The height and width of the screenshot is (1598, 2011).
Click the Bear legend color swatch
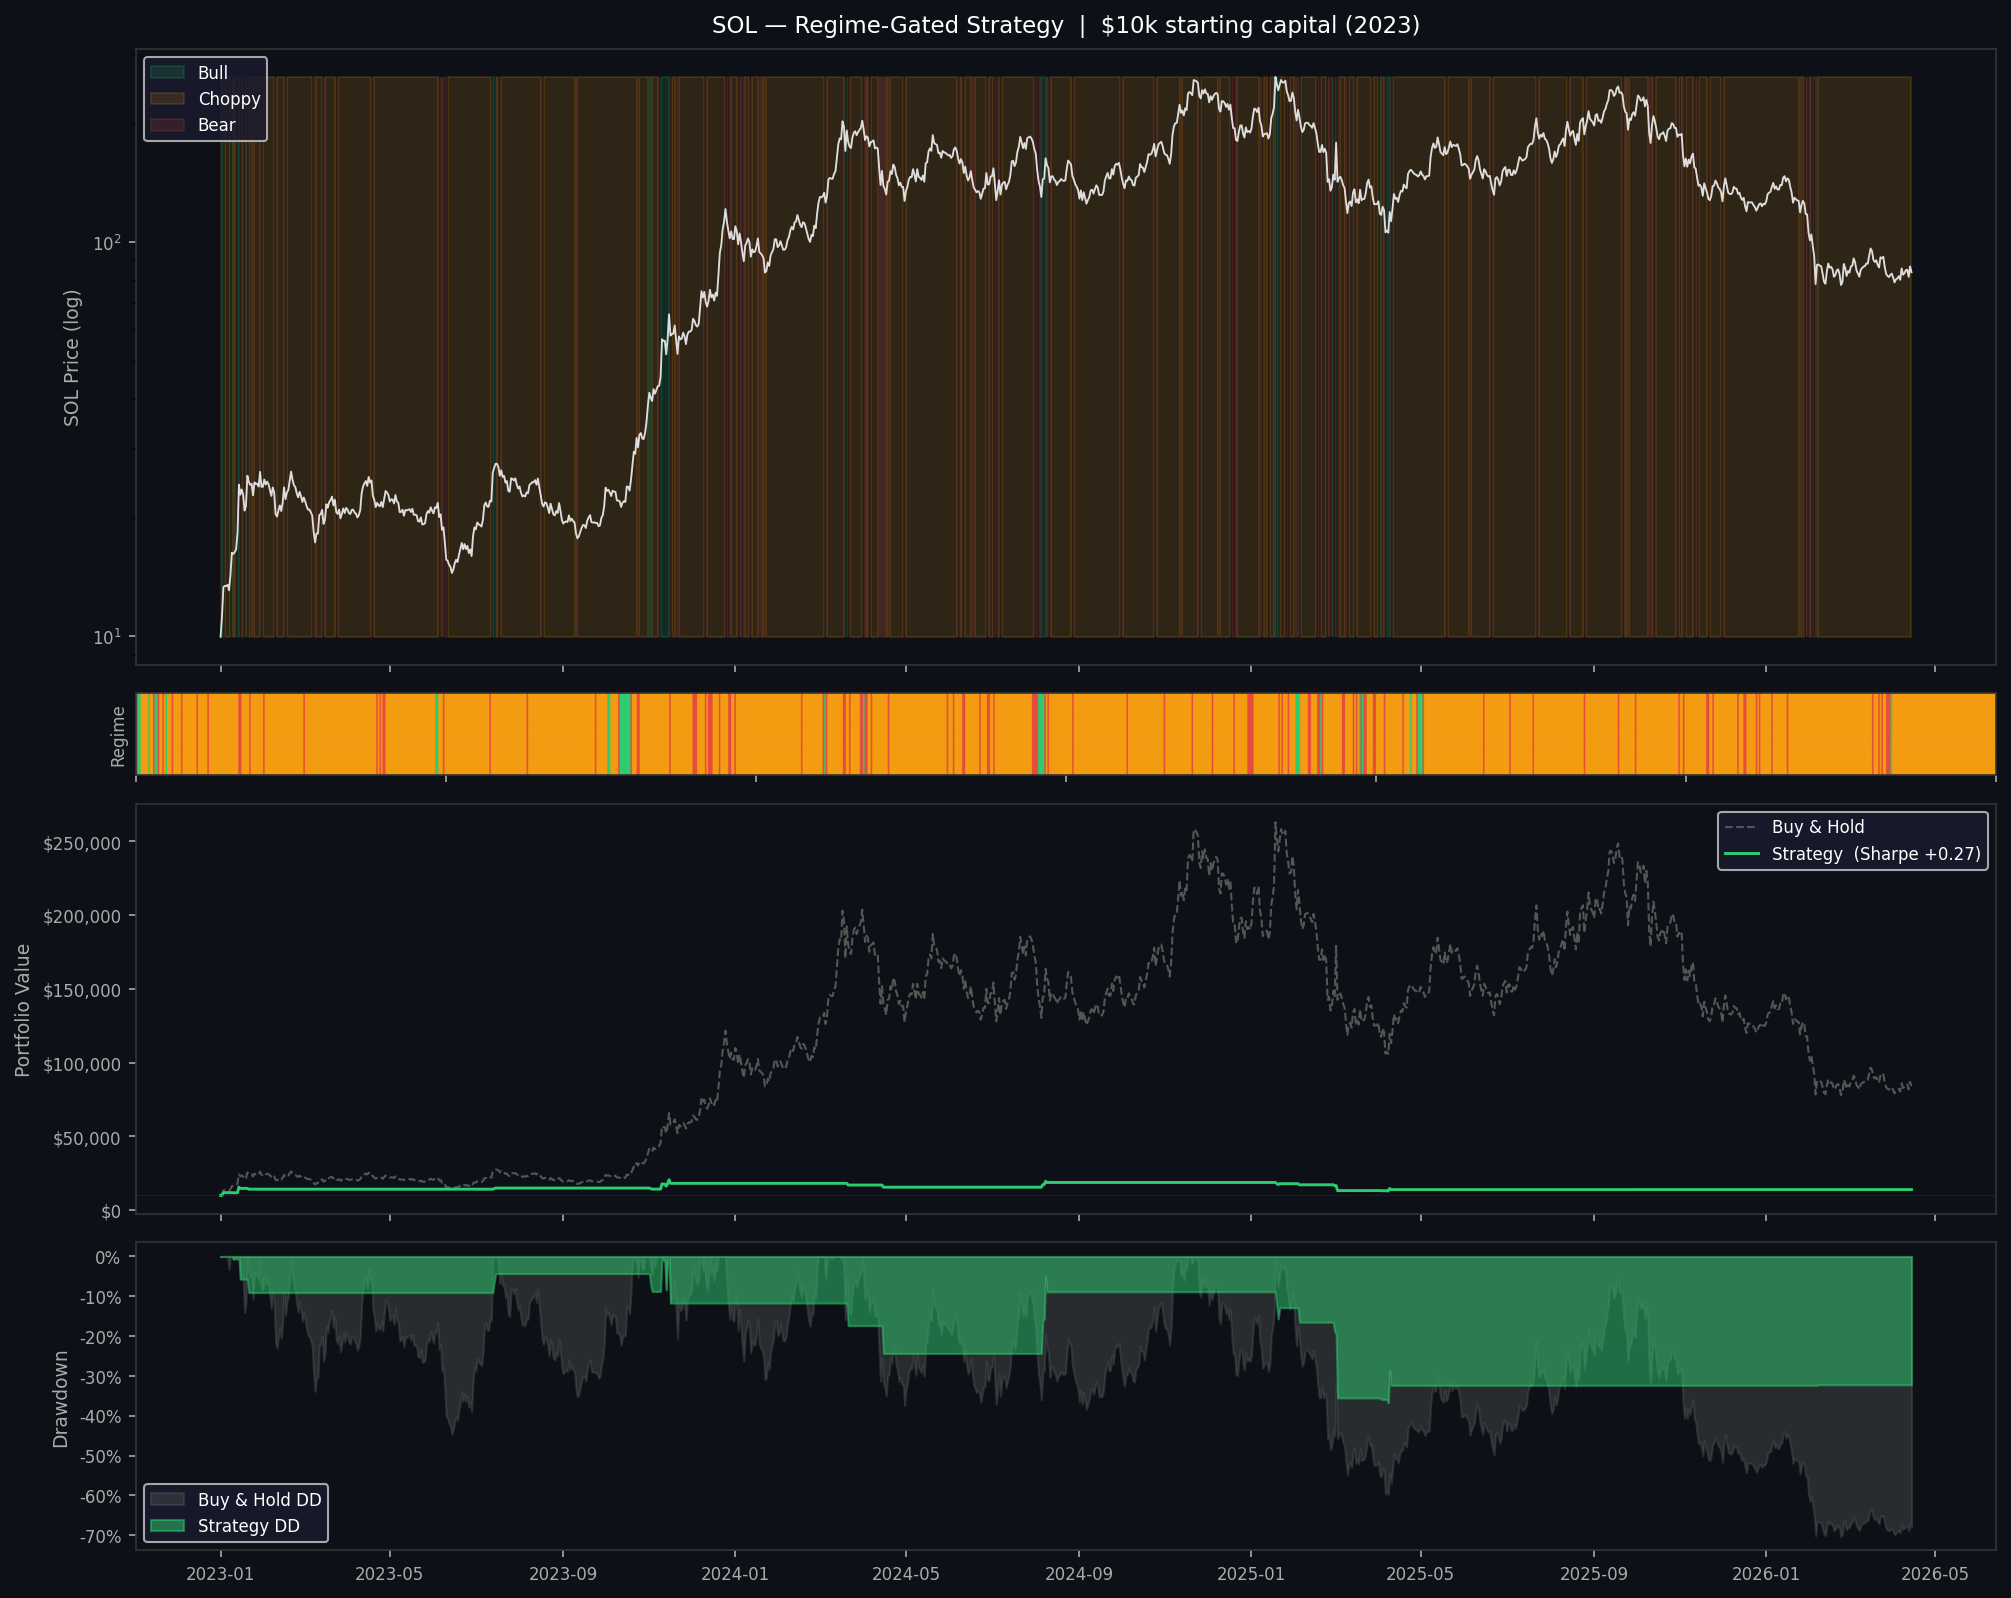[x=167, y=125]
